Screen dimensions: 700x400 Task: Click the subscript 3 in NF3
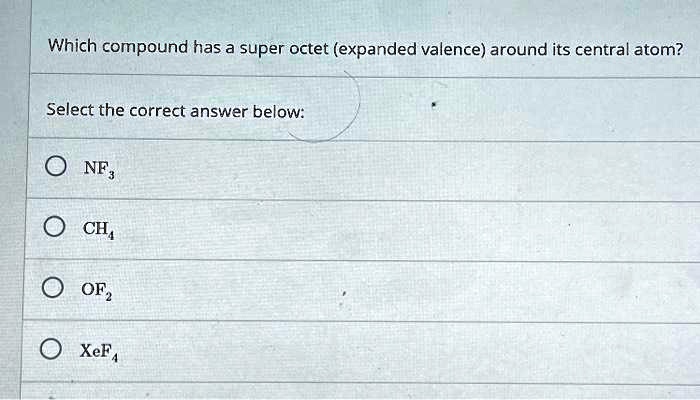(113, 173)
